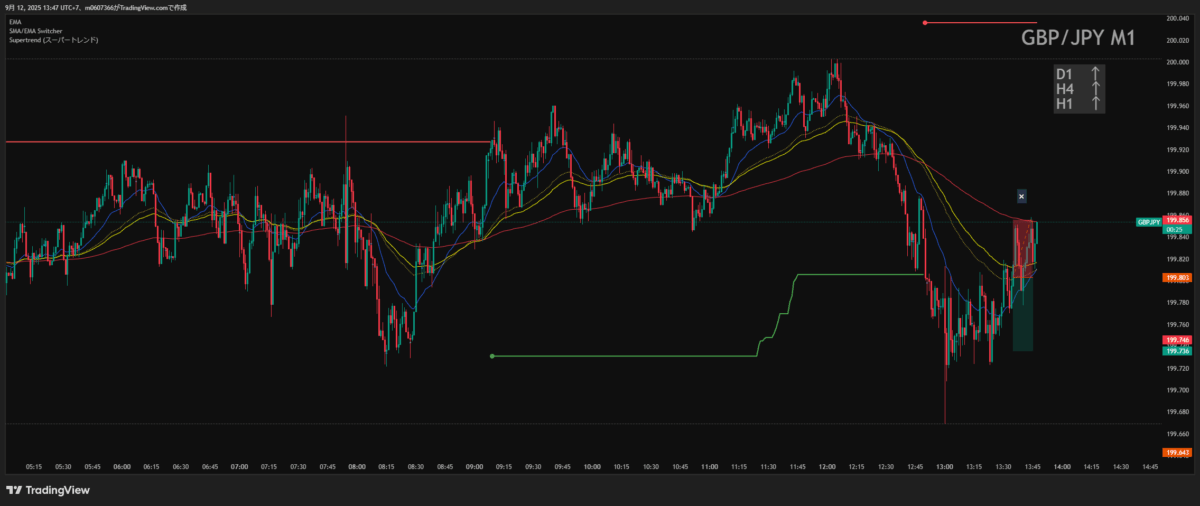Select the EMA indicator label

coord(14,21)
